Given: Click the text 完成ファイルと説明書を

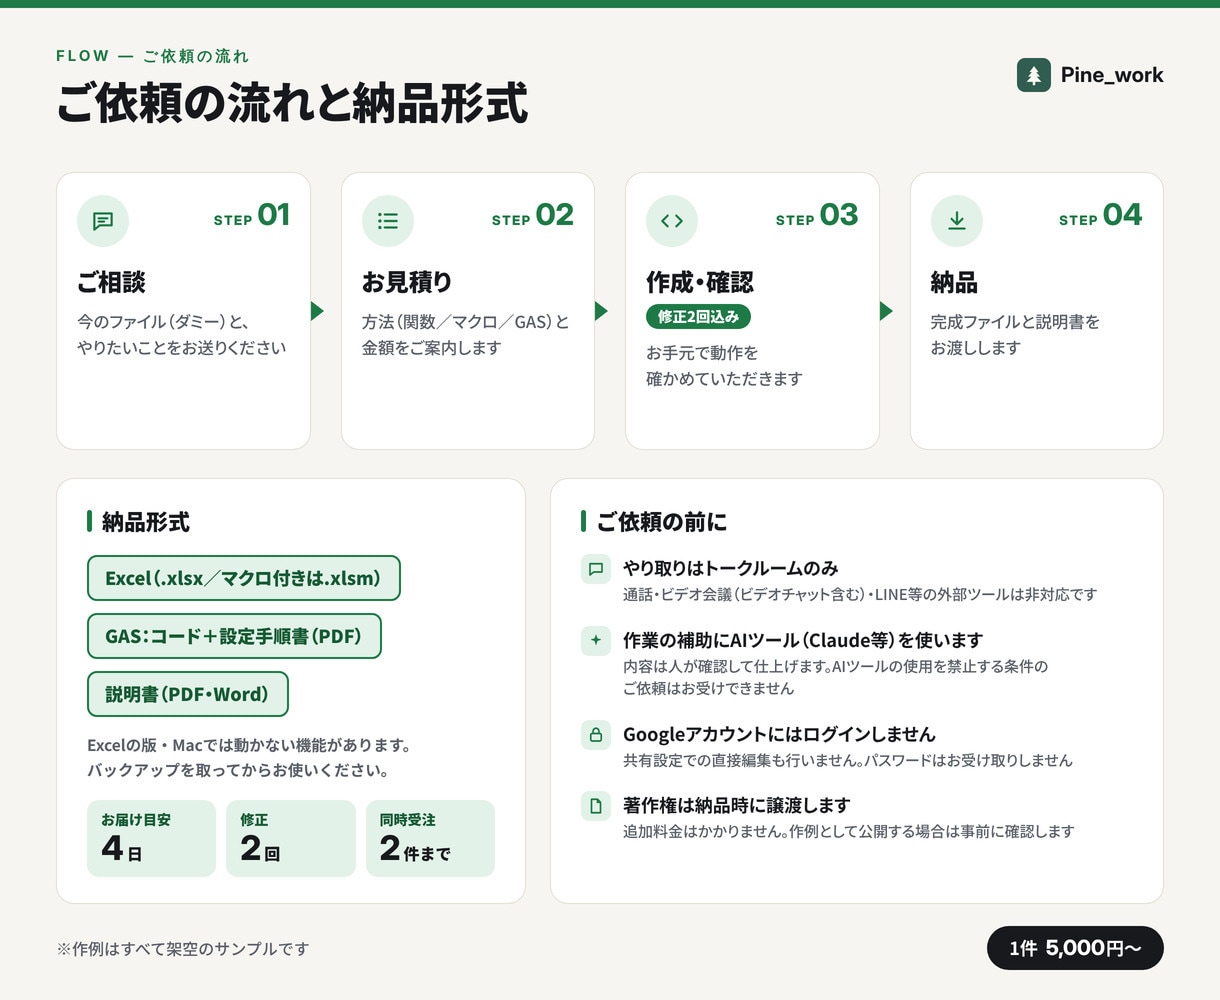Looking at the screenshot, I should click(x=1015, y=322).
